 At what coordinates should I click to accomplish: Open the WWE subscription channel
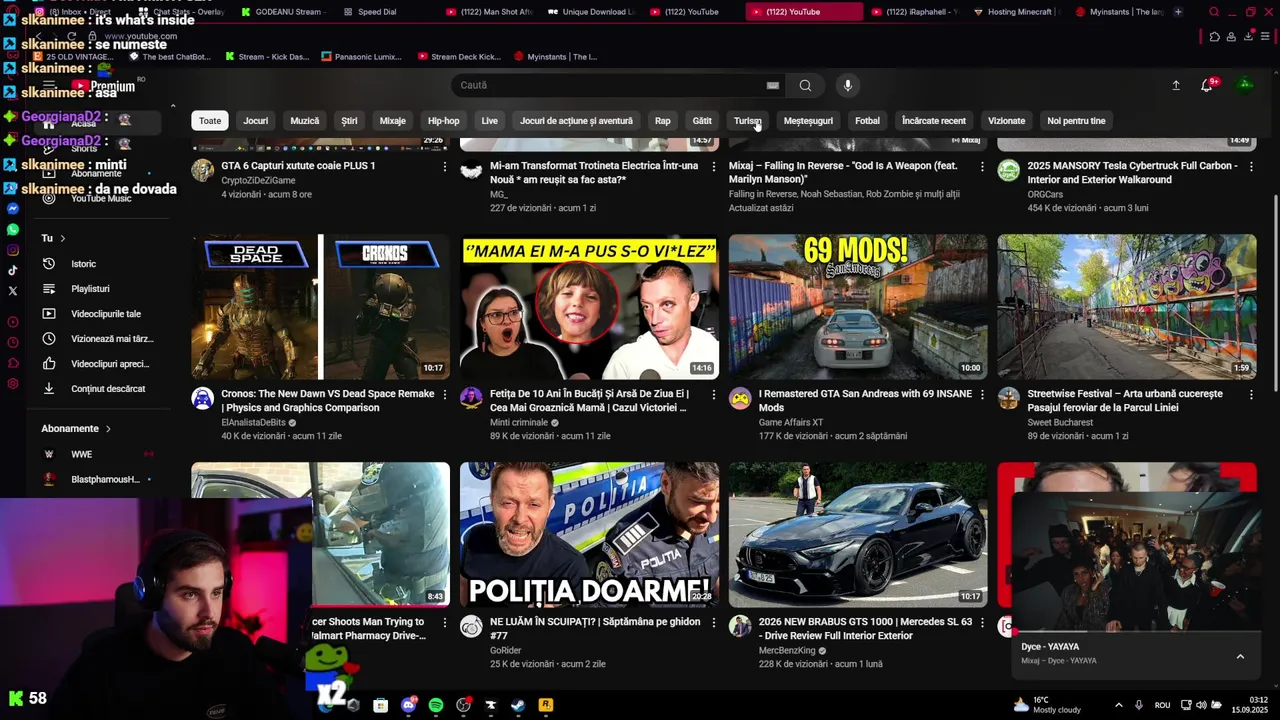point(95,454)
